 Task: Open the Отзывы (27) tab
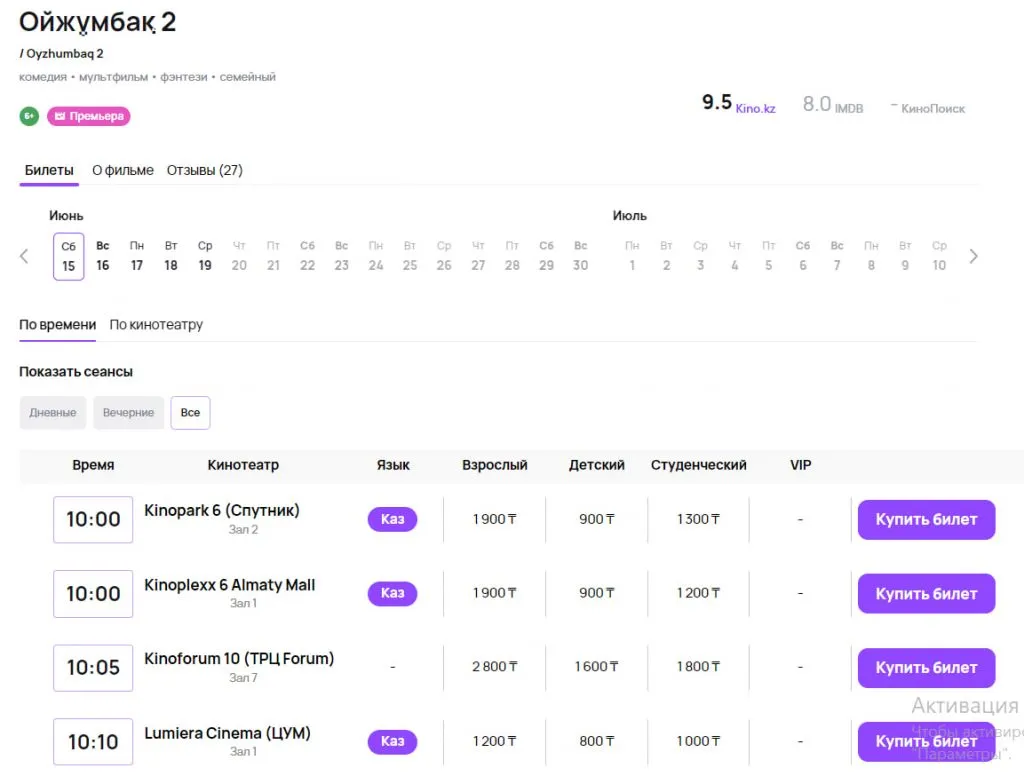[204, 170]
